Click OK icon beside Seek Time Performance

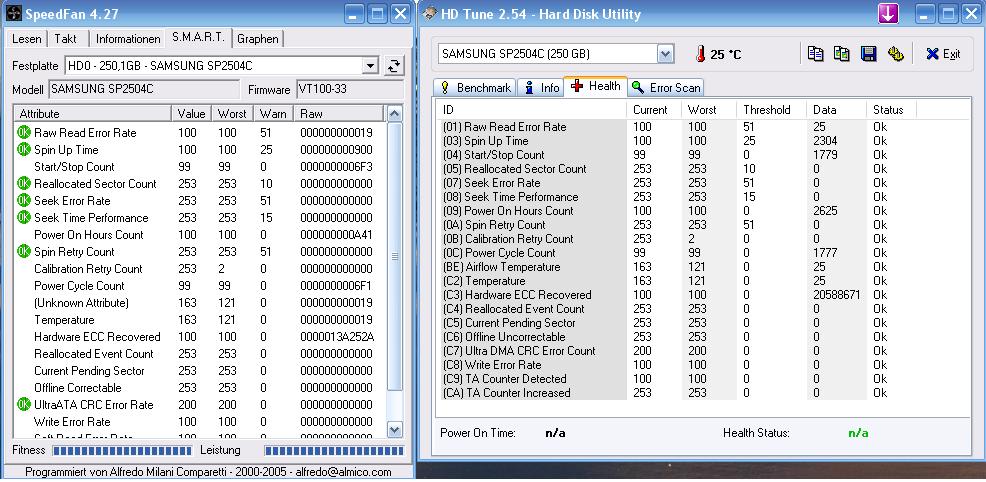pyautogui.click(x=24, y=217)
